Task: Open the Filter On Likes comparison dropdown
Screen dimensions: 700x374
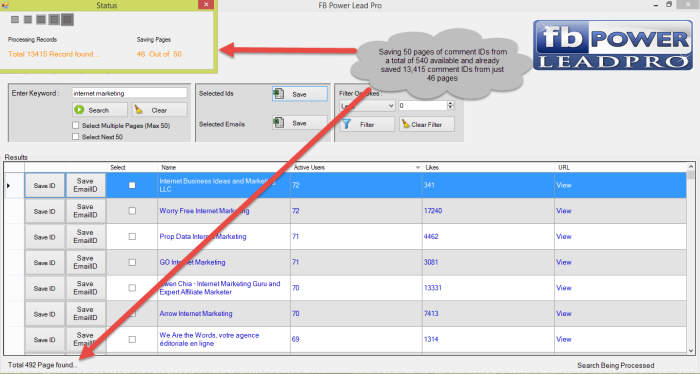Action: [x=391, y=106]
